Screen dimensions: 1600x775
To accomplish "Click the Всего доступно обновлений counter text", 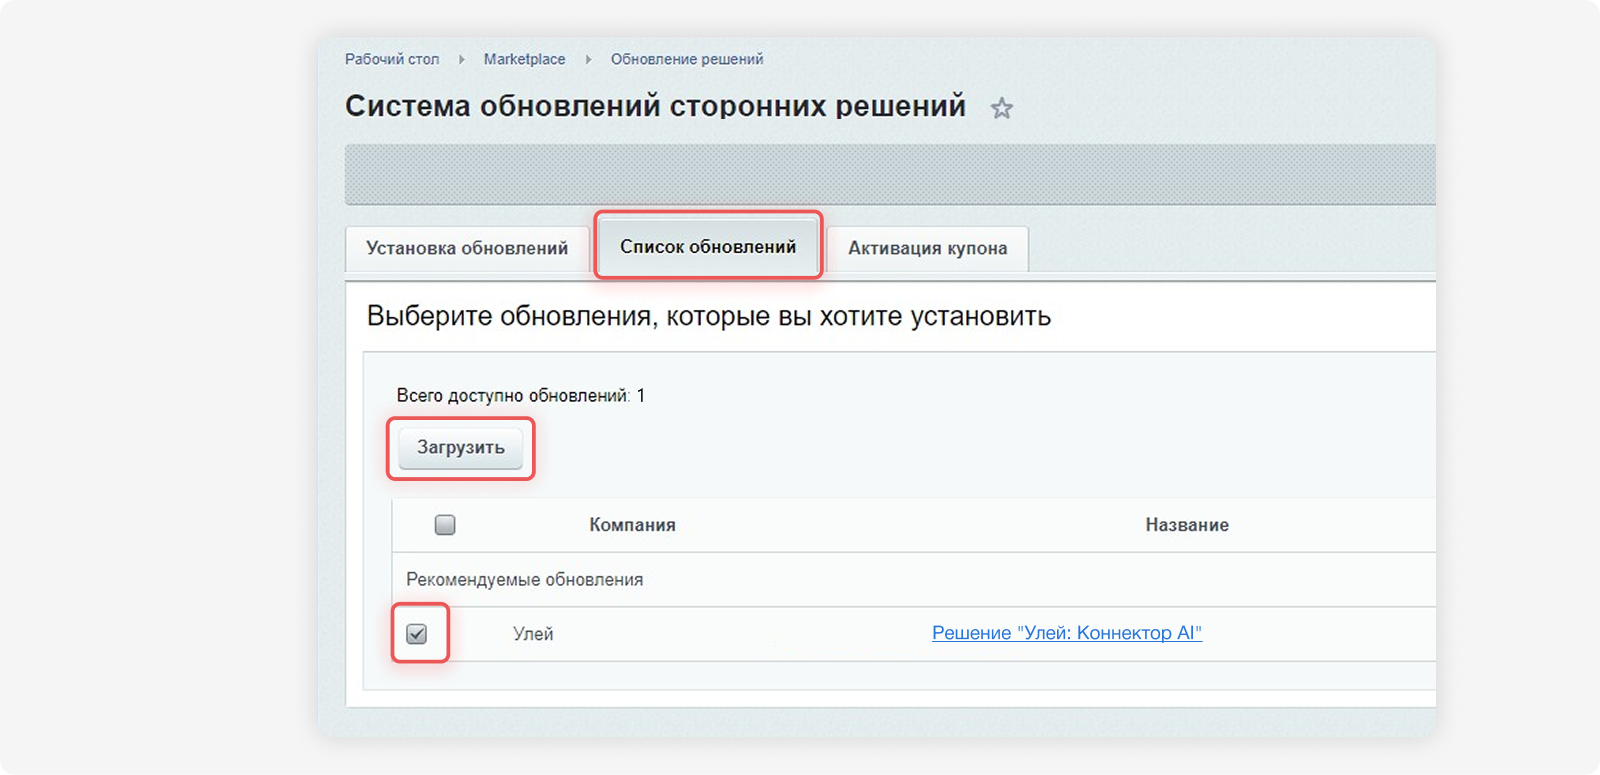I will click(521, 396).
